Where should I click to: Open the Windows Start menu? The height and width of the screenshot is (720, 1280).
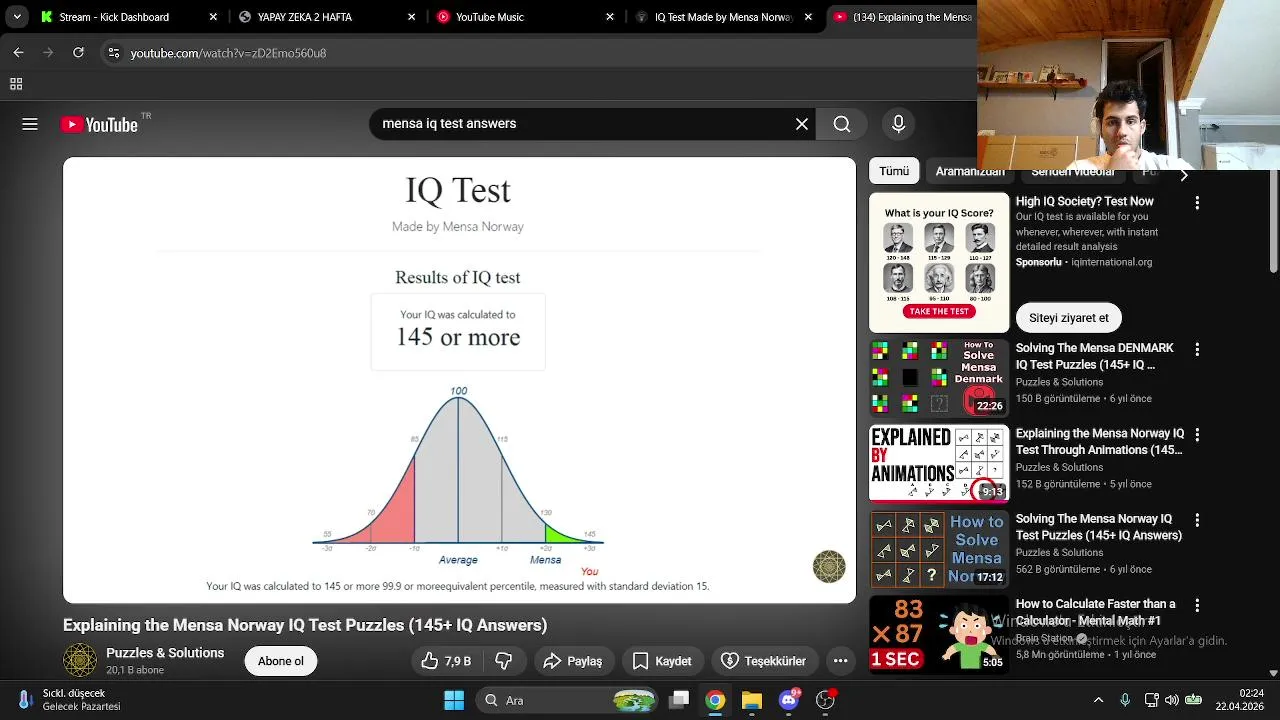pyautogui.click(x=453, y=700)
